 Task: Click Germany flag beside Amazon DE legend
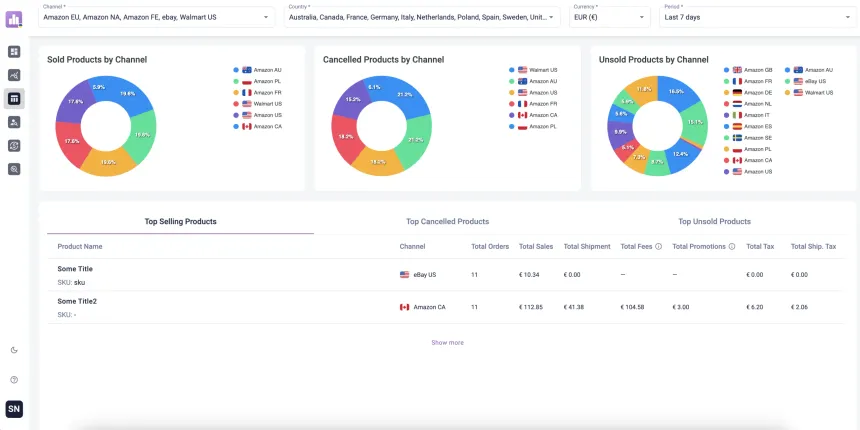coord(737,93)
